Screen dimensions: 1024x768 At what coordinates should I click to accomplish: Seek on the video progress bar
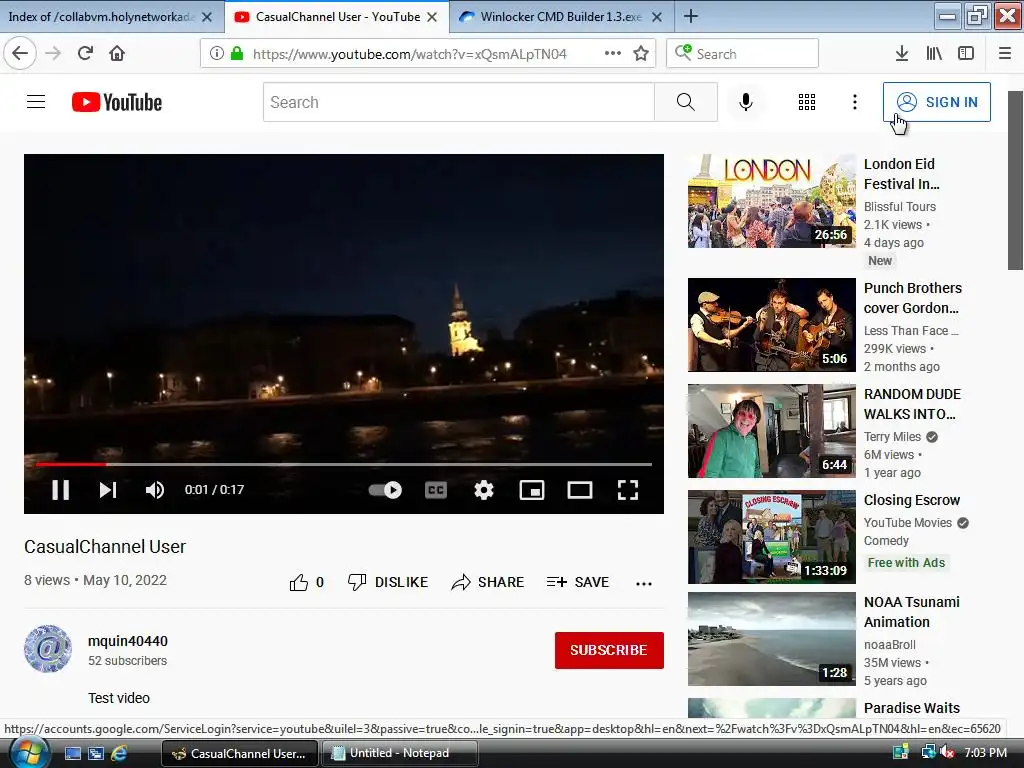coord(344,464)
